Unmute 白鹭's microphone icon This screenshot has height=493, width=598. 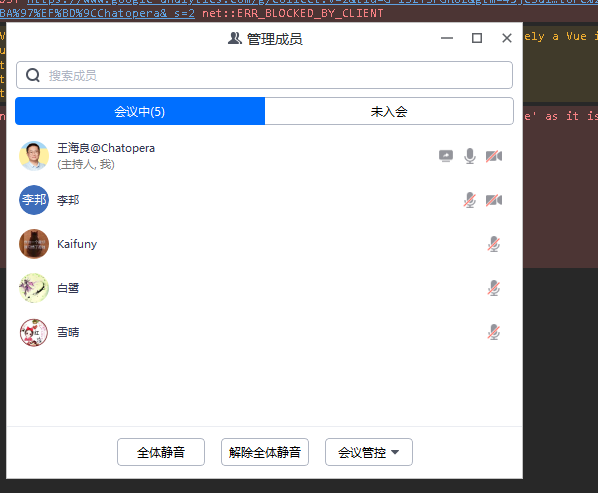(x=494, y=288)
